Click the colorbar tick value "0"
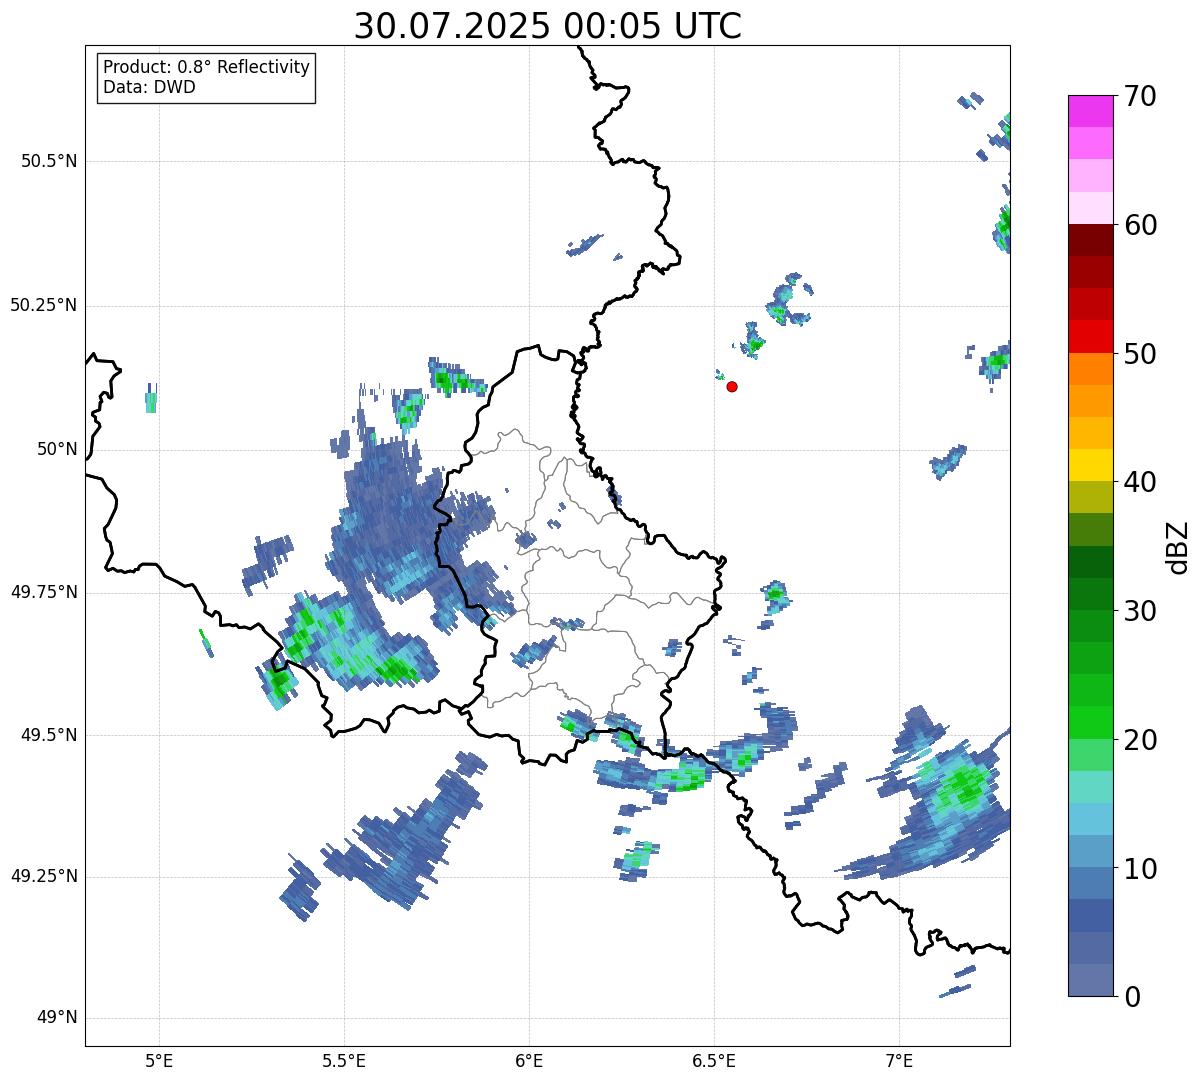Viewport: 1202px width, 1081px height. click(1132, 997)
